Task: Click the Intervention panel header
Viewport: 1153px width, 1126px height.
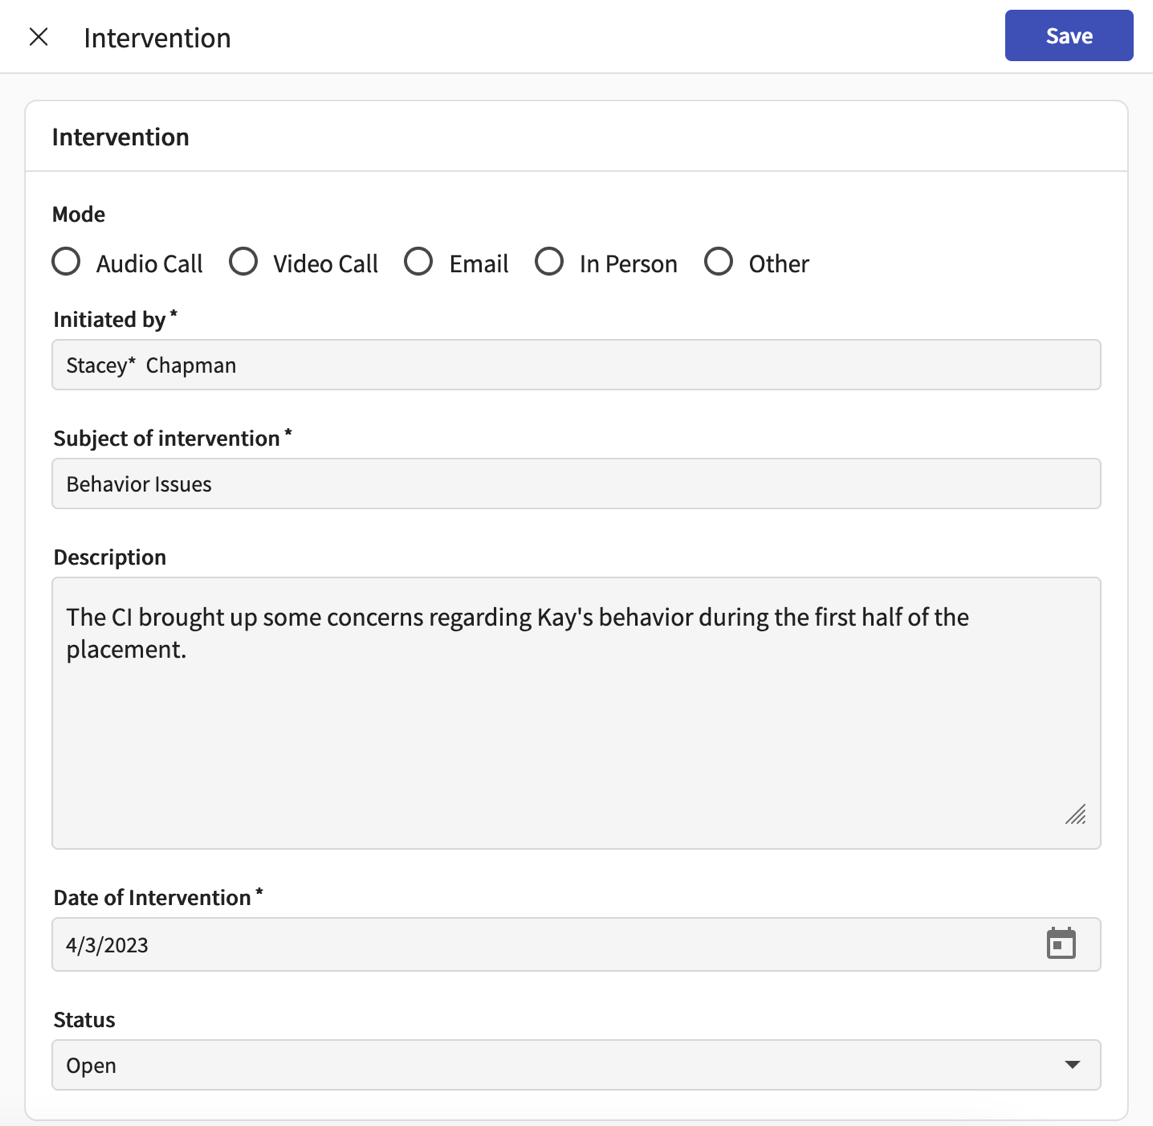Action: click(120, 136)
